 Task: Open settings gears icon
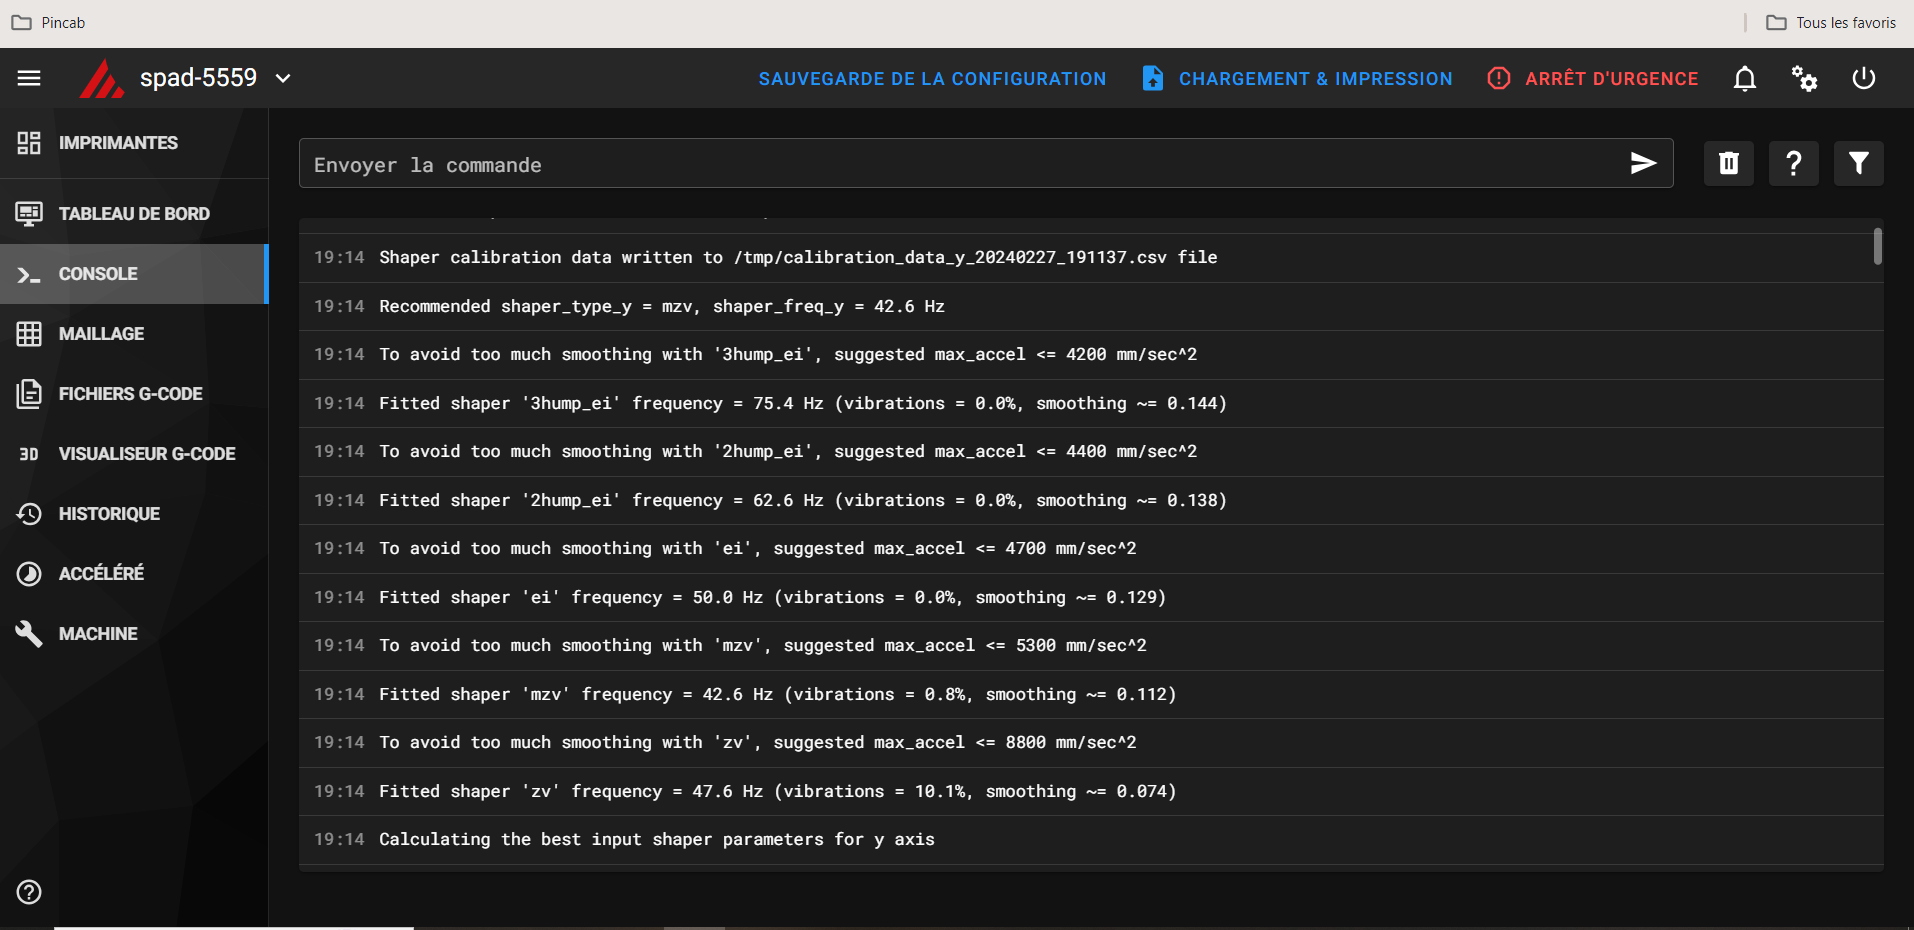pyautogui.click(x=1804, y=78)
